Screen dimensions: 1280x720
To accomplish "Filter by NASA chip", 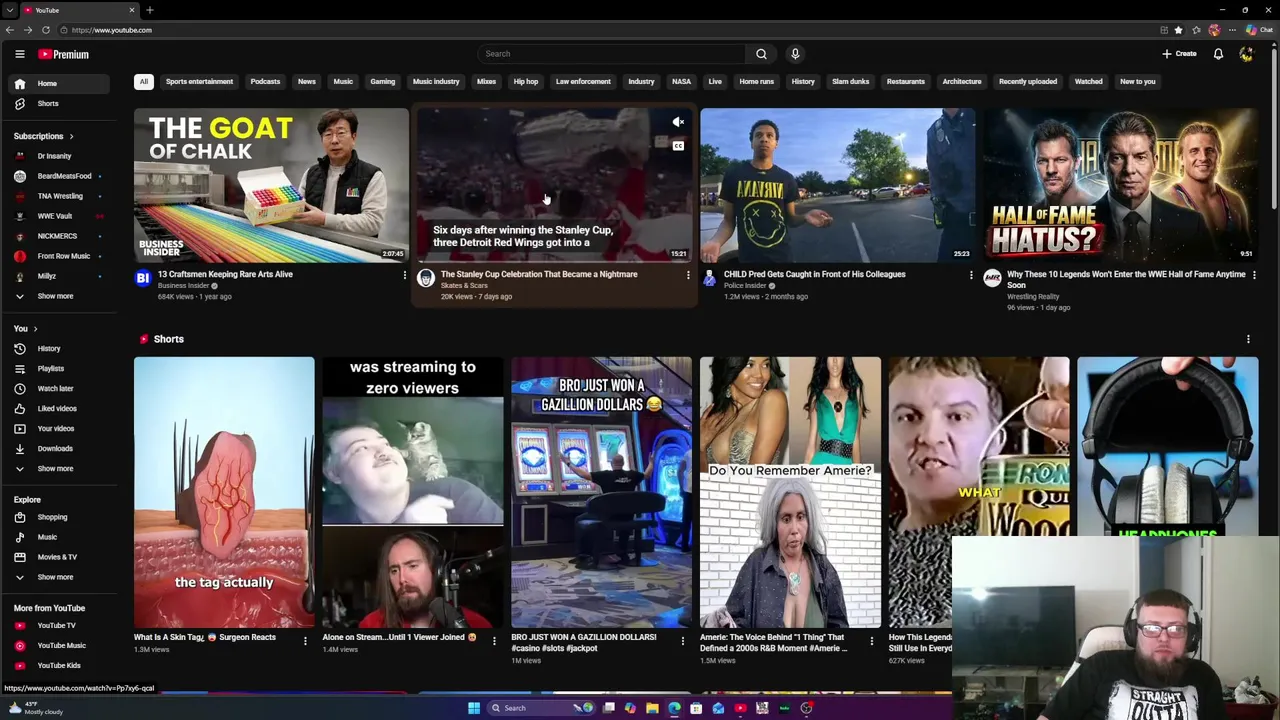I will (681, 82).
